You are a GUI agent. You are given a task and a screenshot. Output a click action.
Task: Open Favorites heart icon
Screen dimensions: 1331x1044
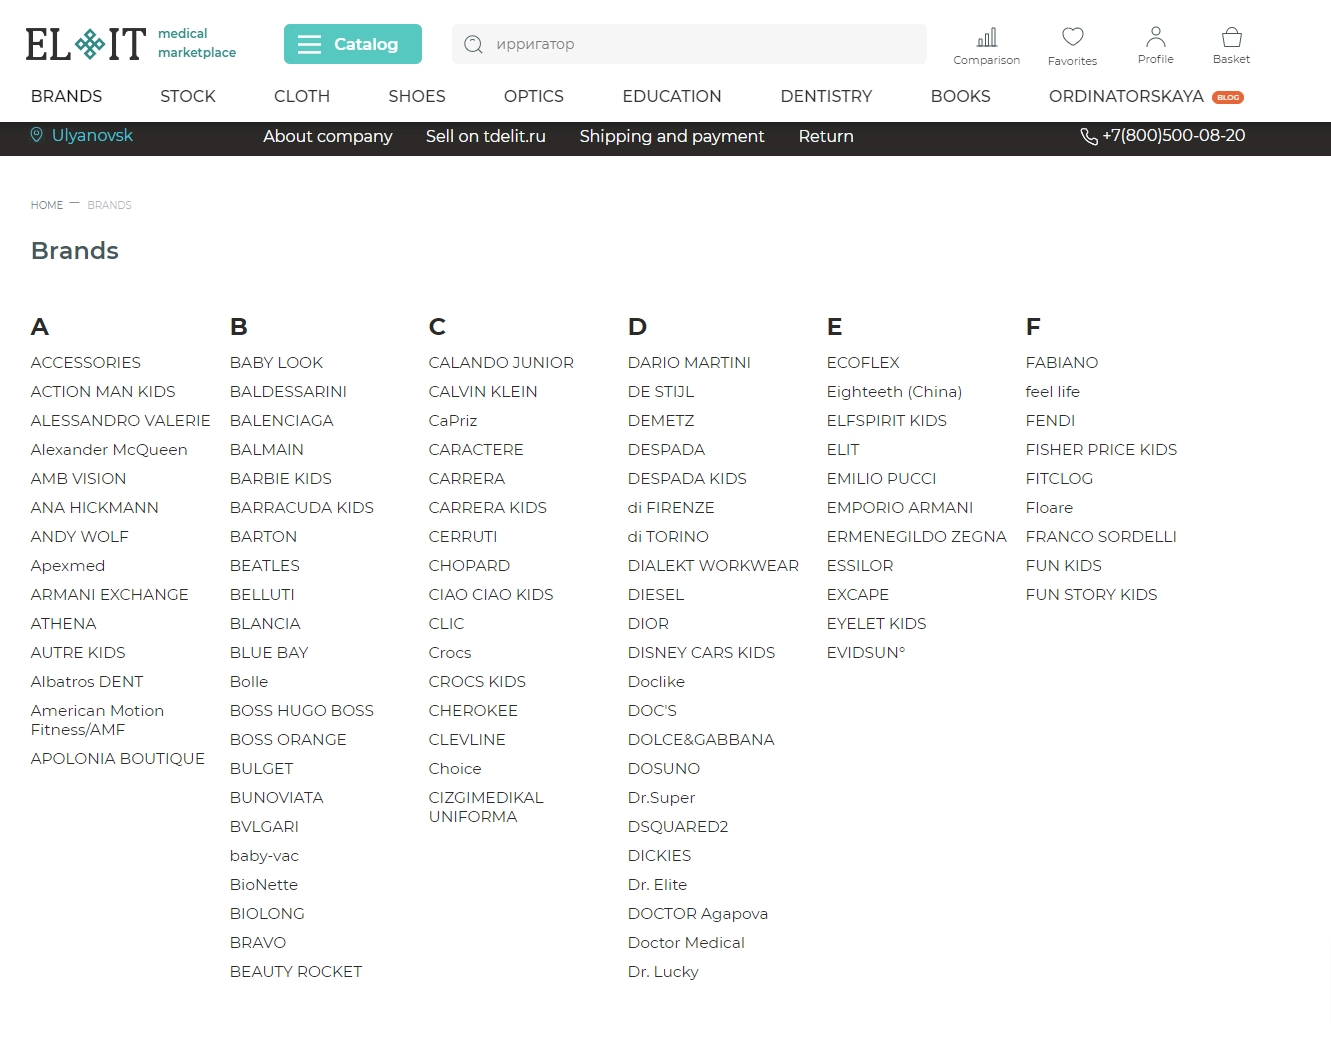tap(1073, 37)
